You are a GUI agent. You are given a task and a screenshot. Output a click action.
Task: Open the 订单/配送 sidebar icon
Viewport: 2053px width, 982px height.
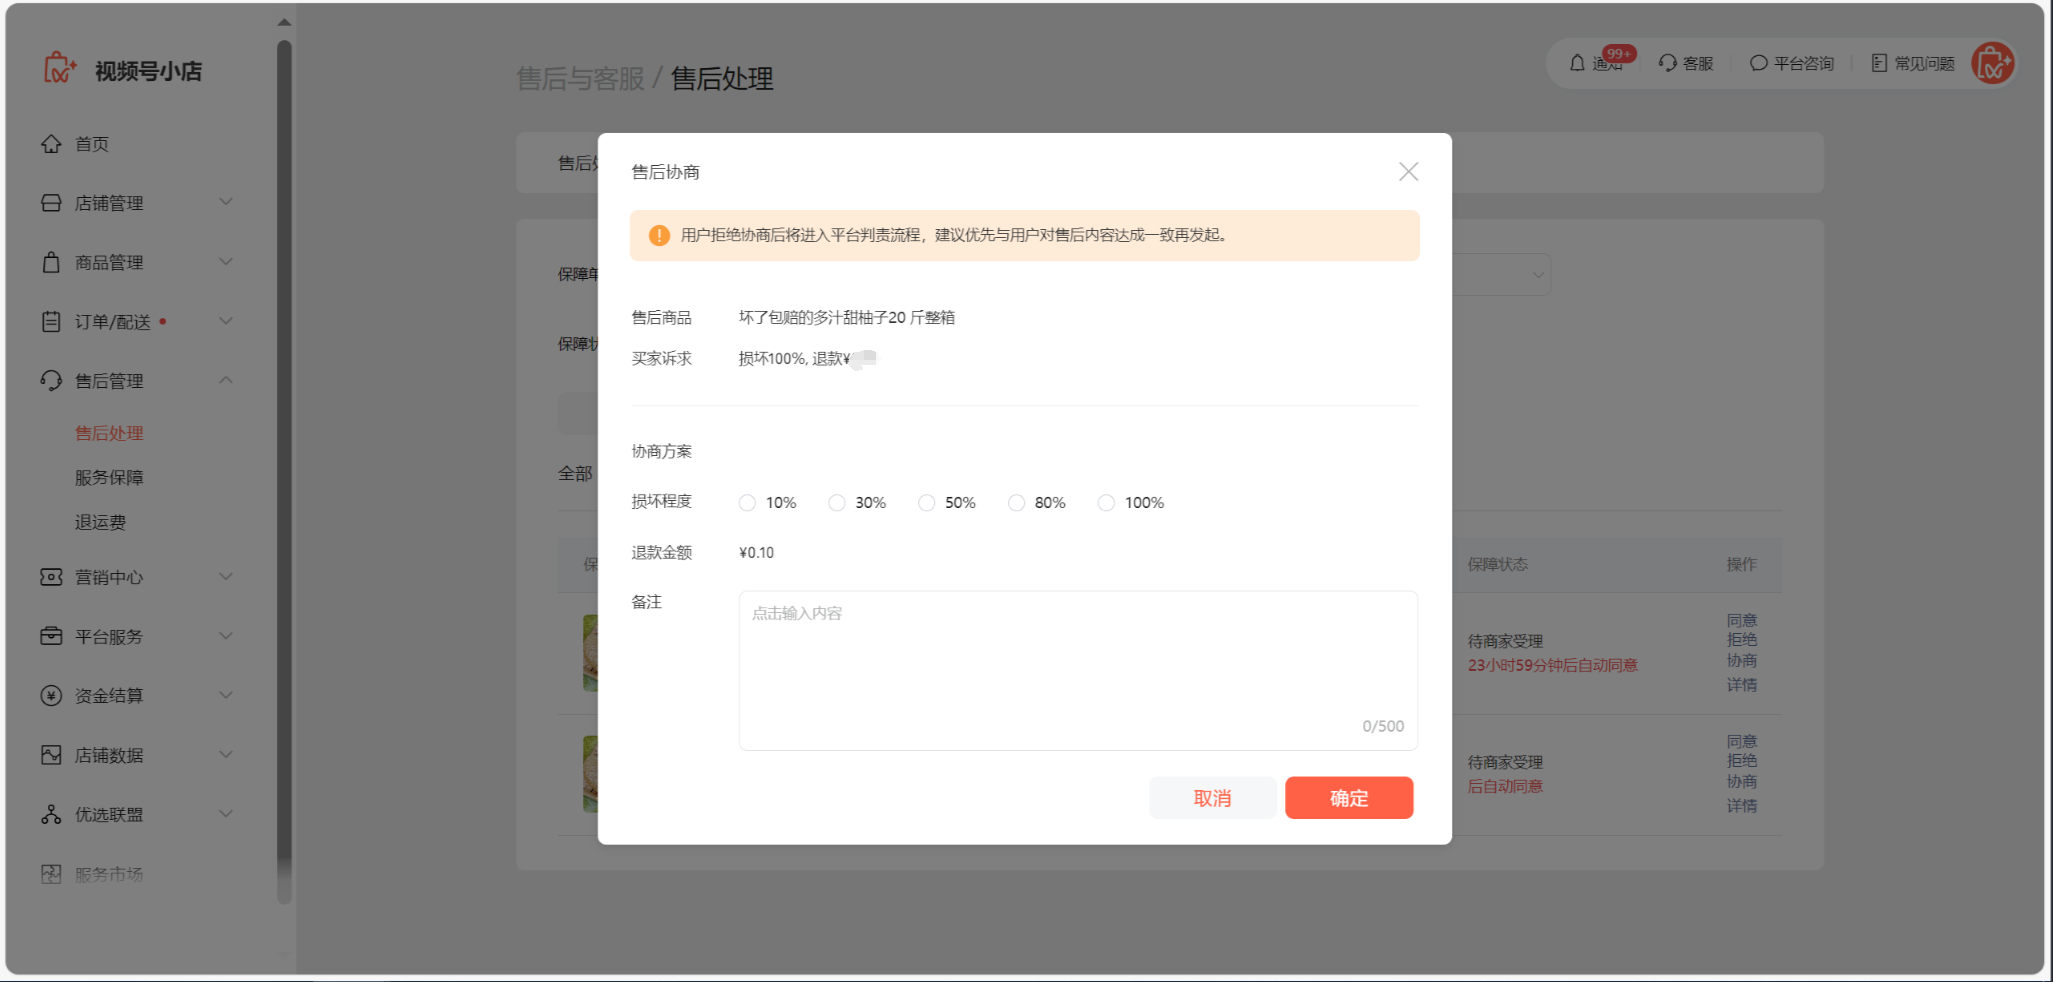pyautogui.click(x=52, y=321)
